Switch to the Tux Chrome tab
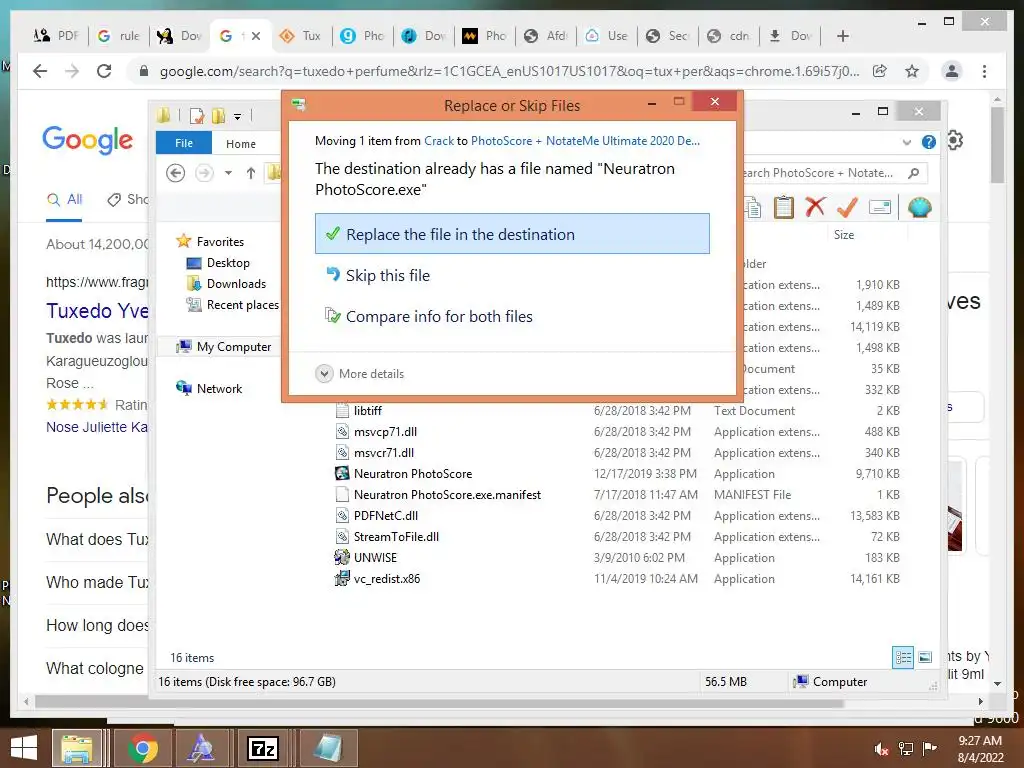Viewport: 1024px width, 768px height. 302,35
